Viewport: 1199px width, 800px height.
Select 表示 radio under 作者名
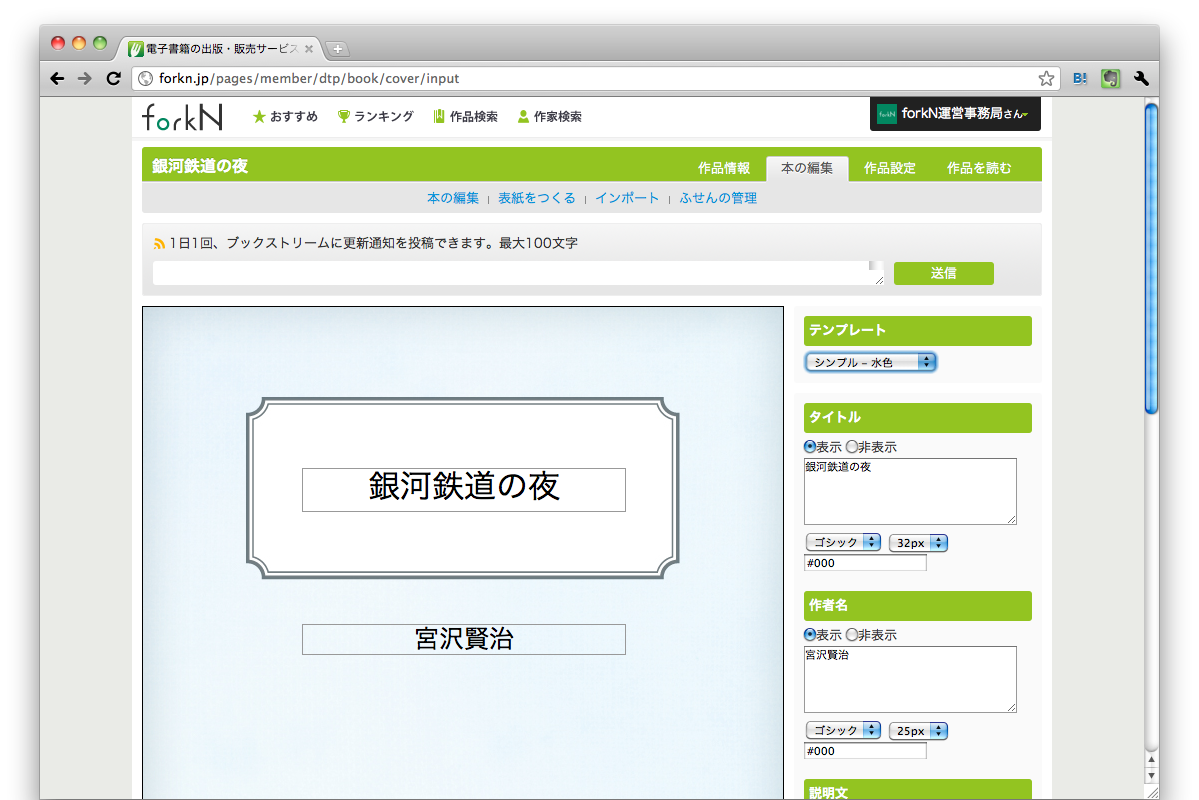coord(811,635)
